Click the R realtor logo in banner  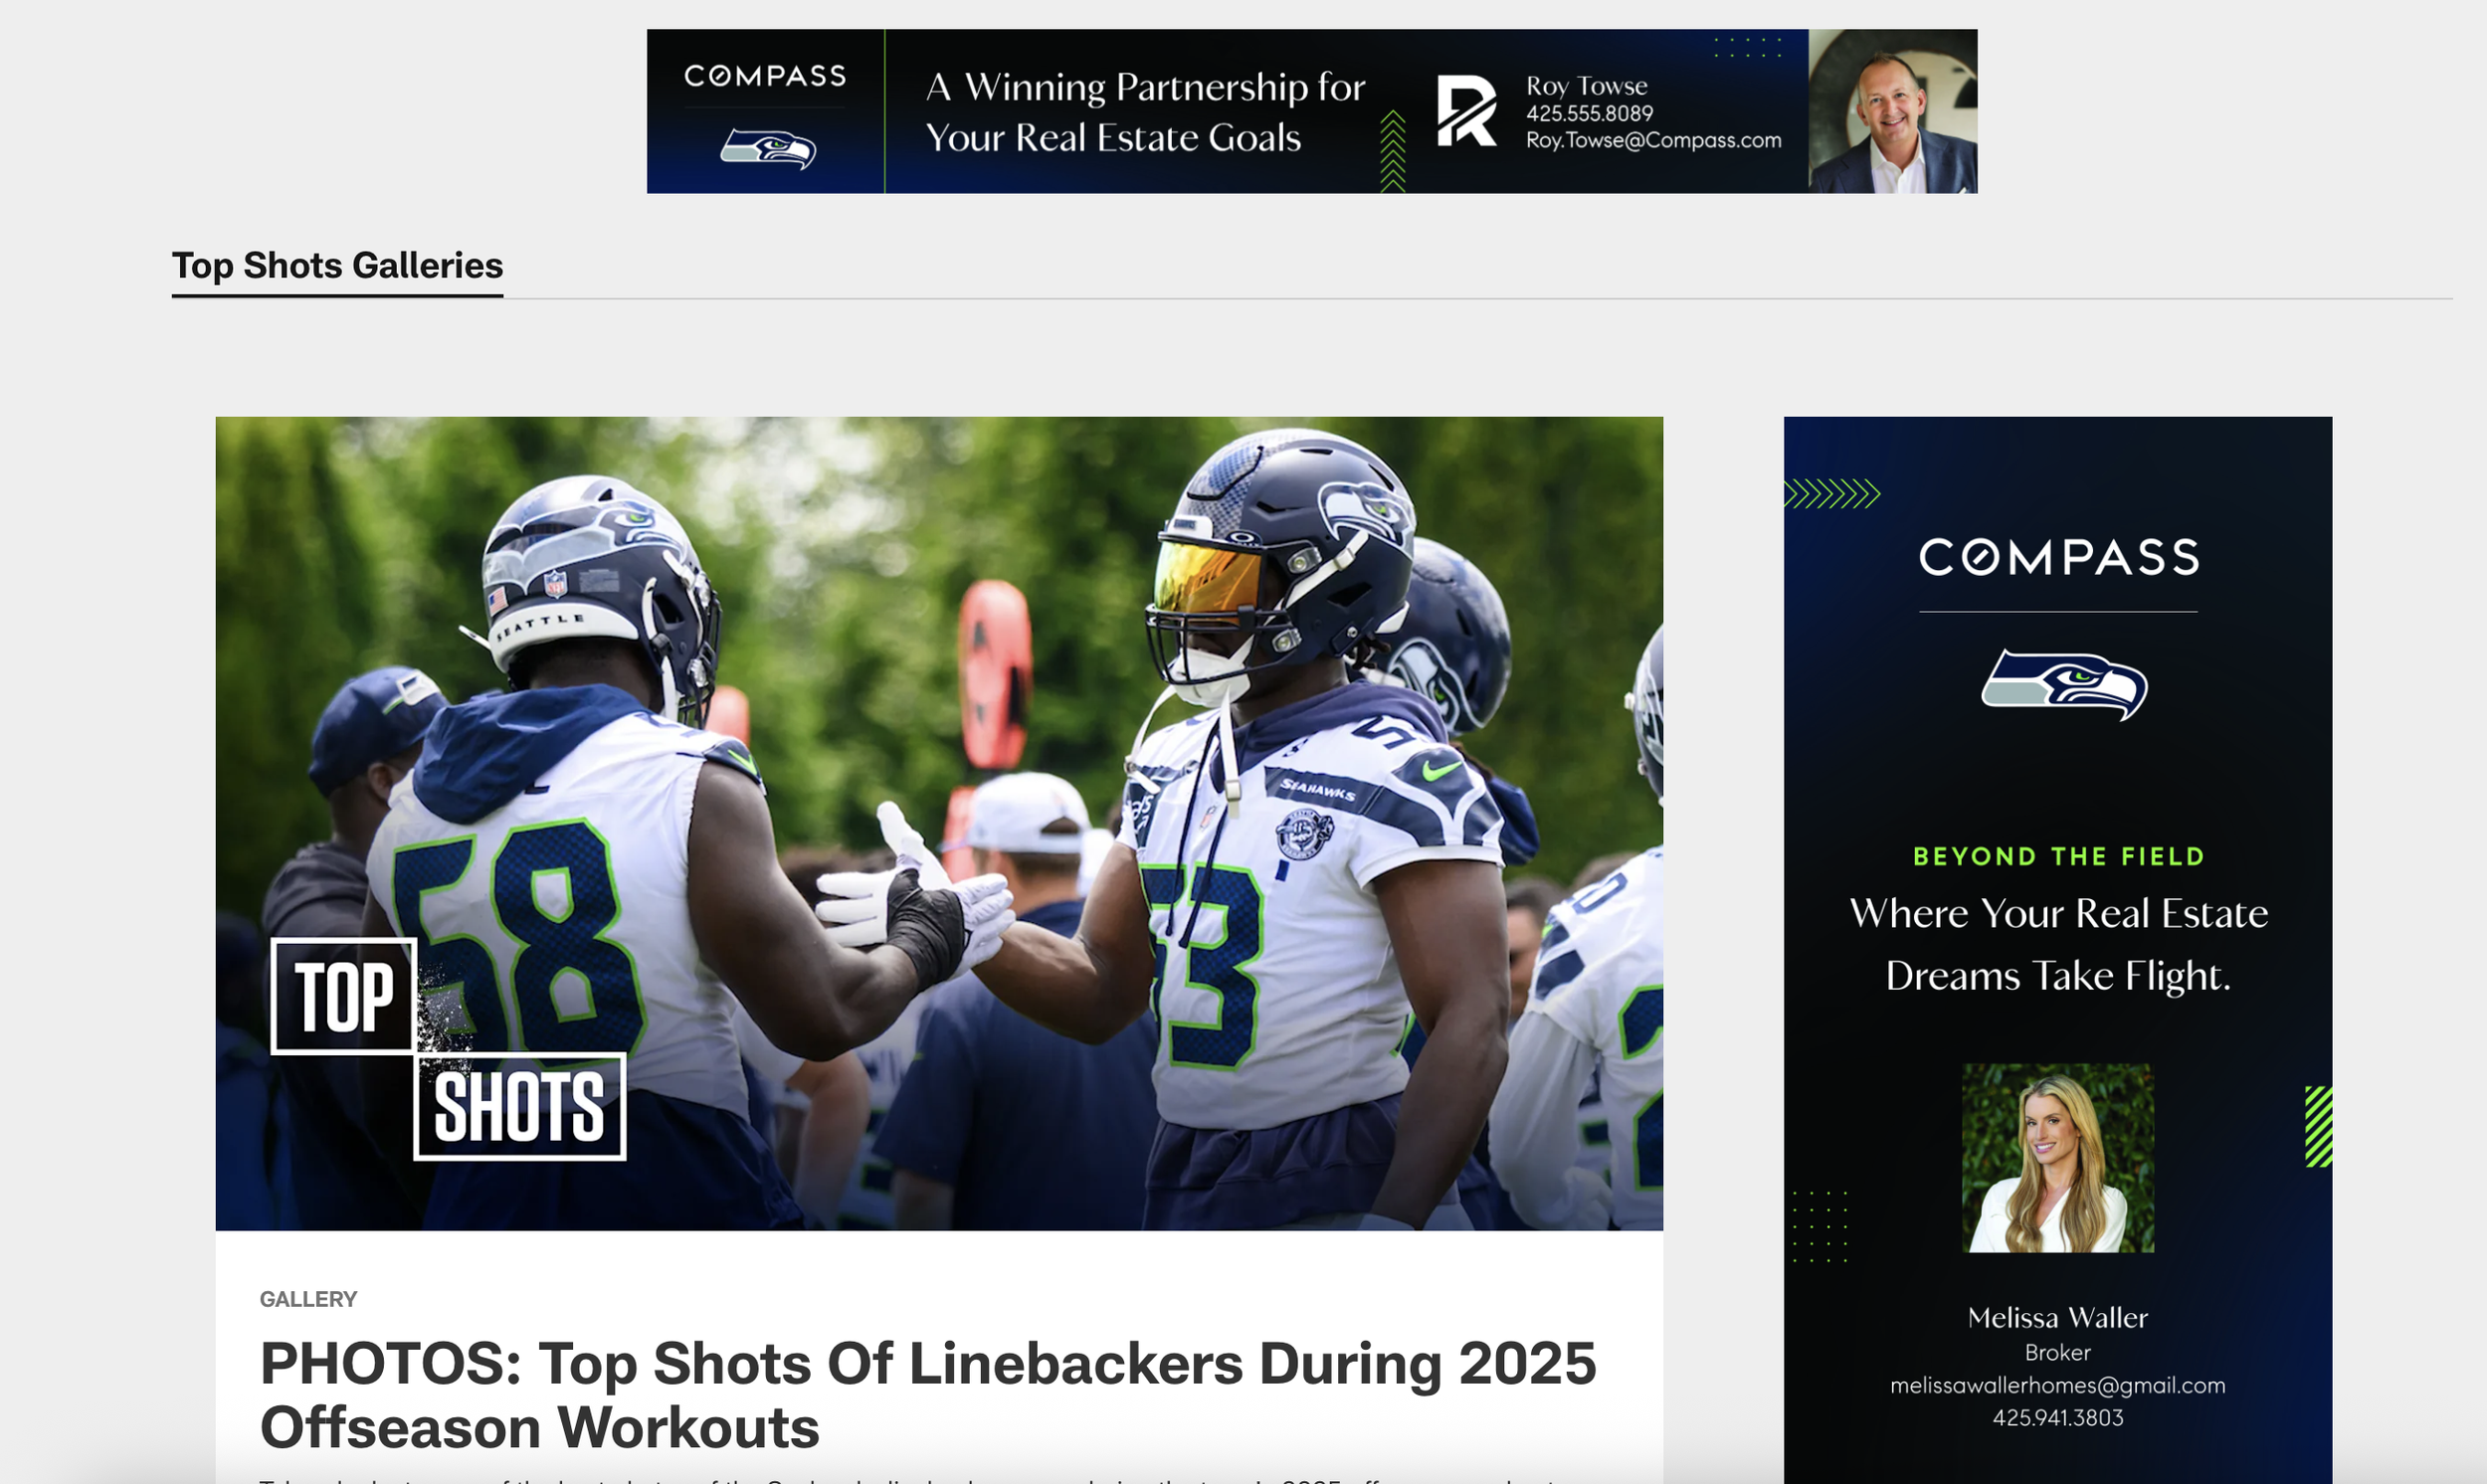click(x=1466, y=111)
